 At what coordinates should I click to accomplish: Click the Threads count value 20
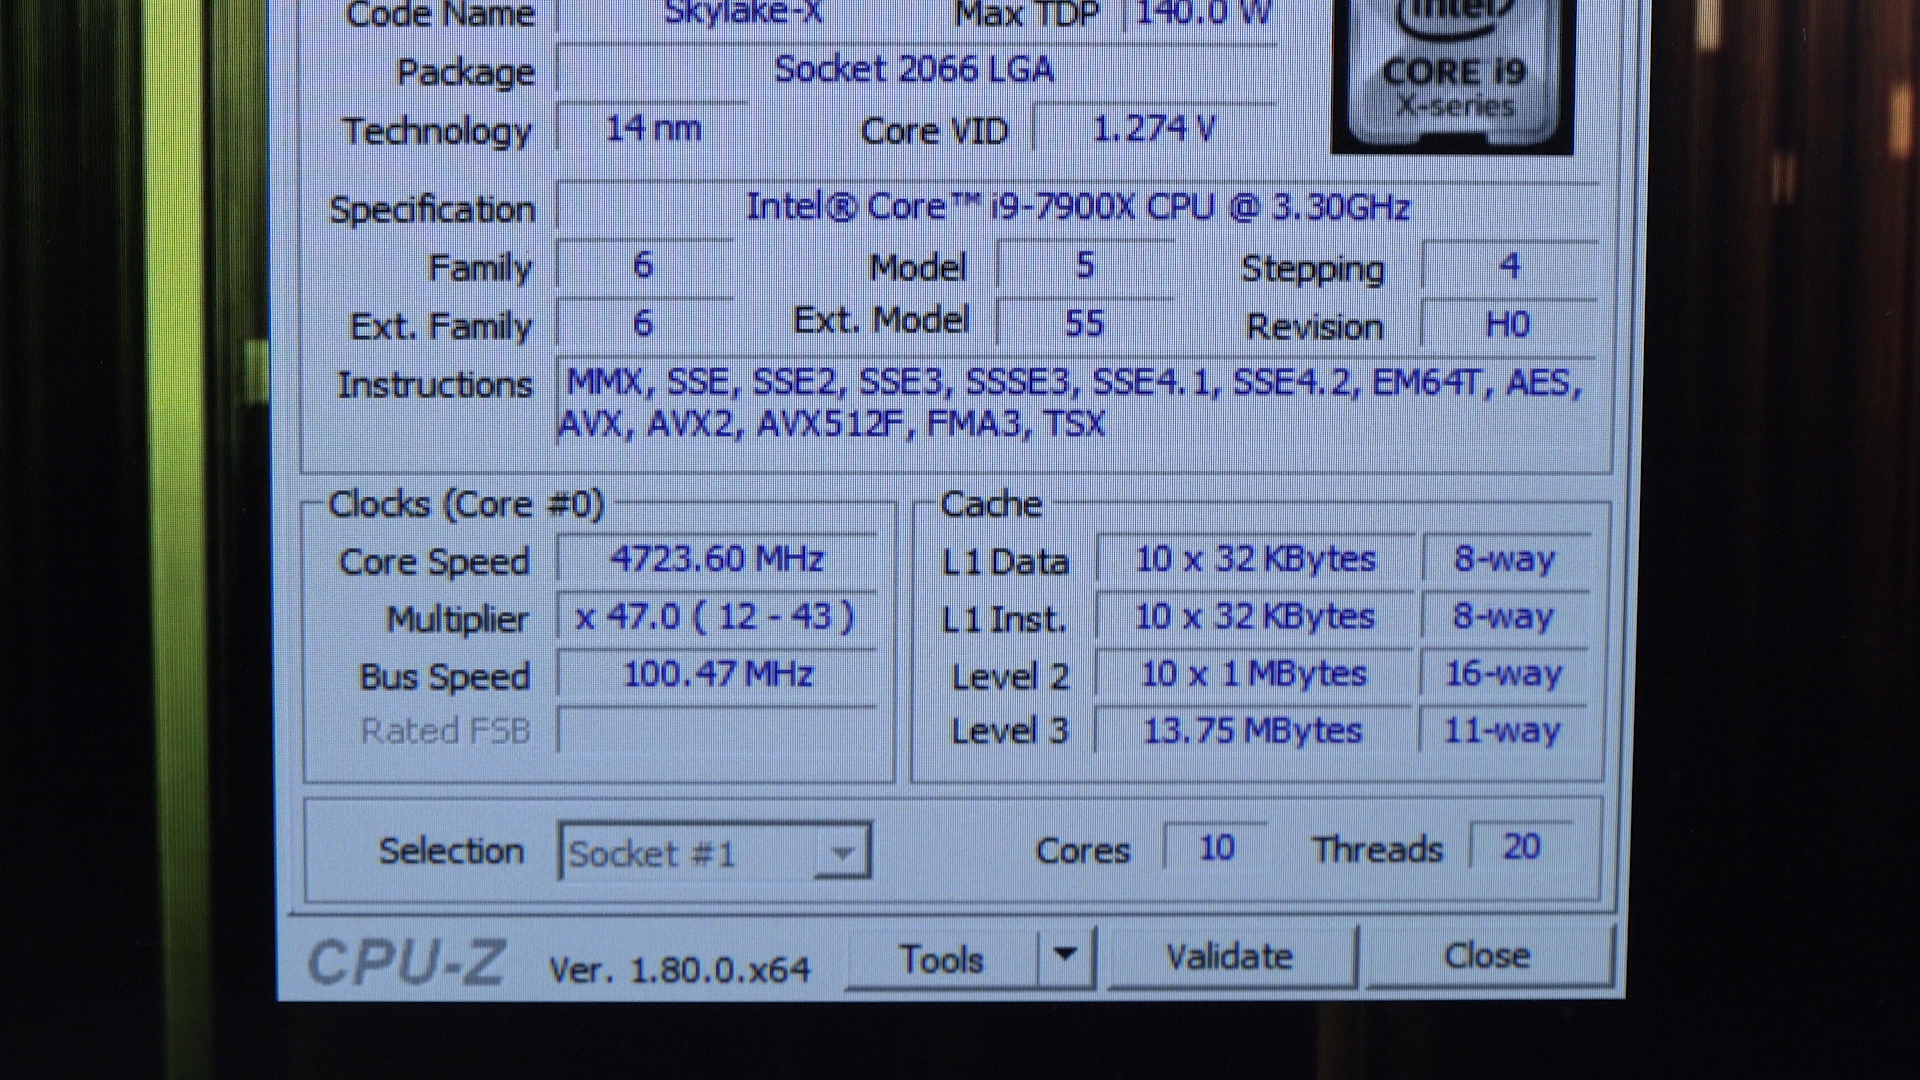click(x=1521, y=847)
